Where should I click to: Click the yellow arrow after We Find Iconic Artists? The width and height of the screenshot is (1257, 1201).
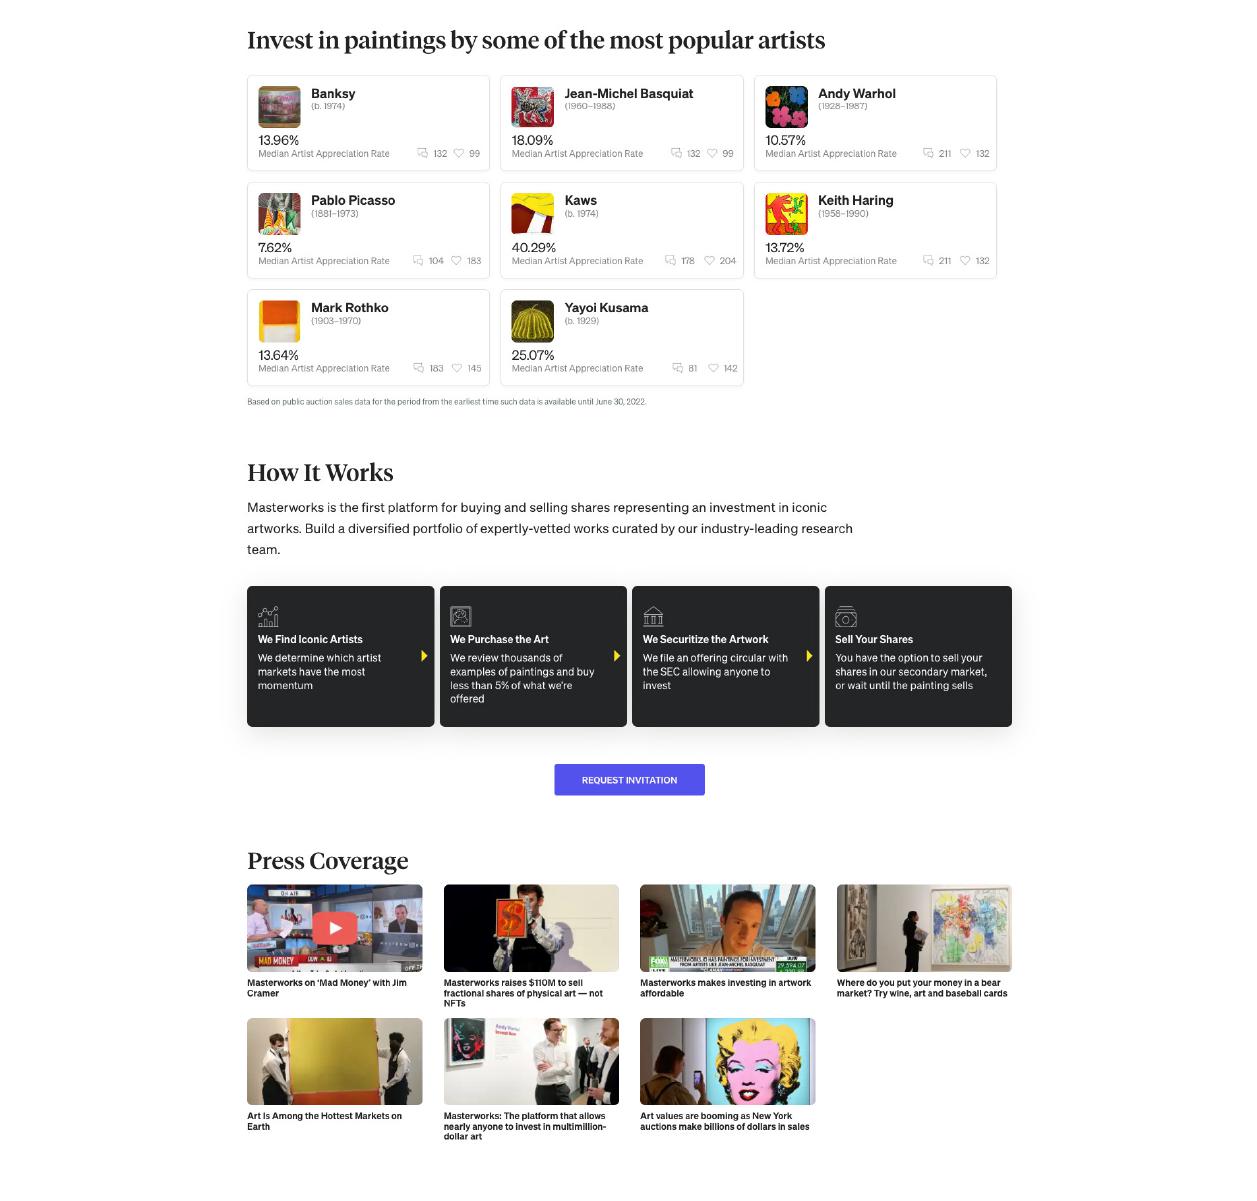click(x=424, y=656)
